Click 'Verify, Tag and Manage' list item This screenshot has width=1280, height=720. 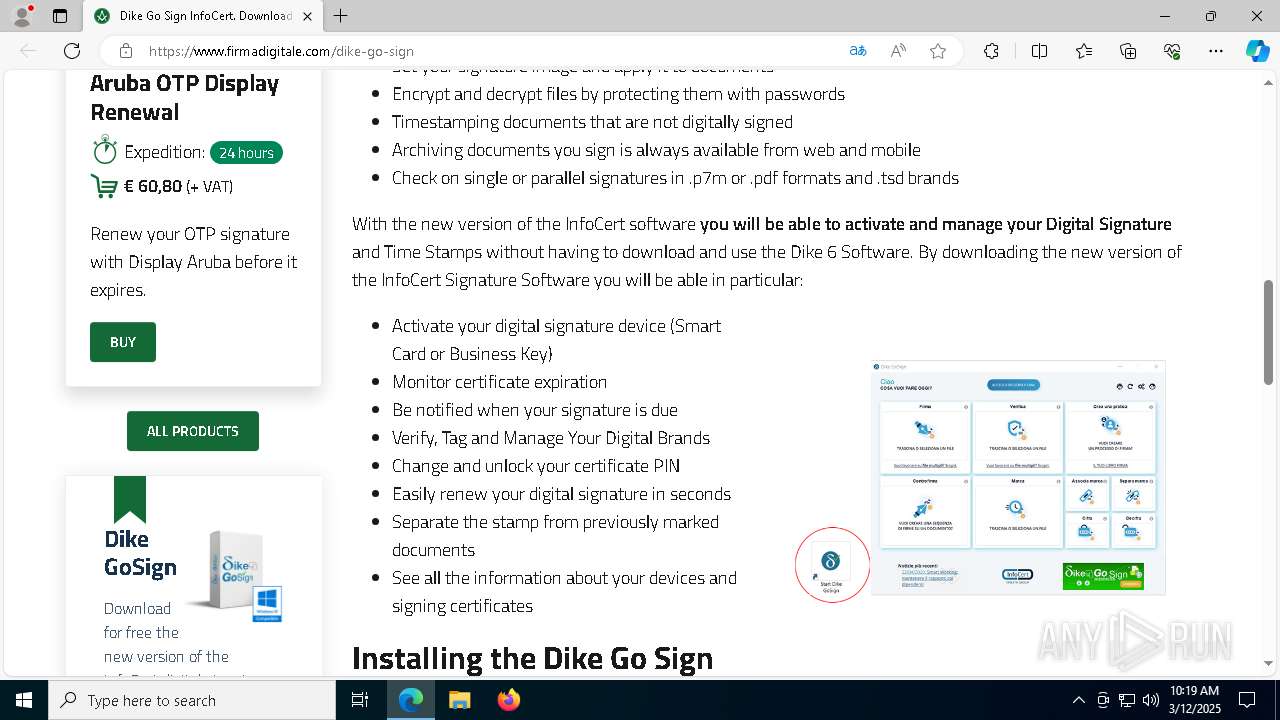tap(551, 438)
